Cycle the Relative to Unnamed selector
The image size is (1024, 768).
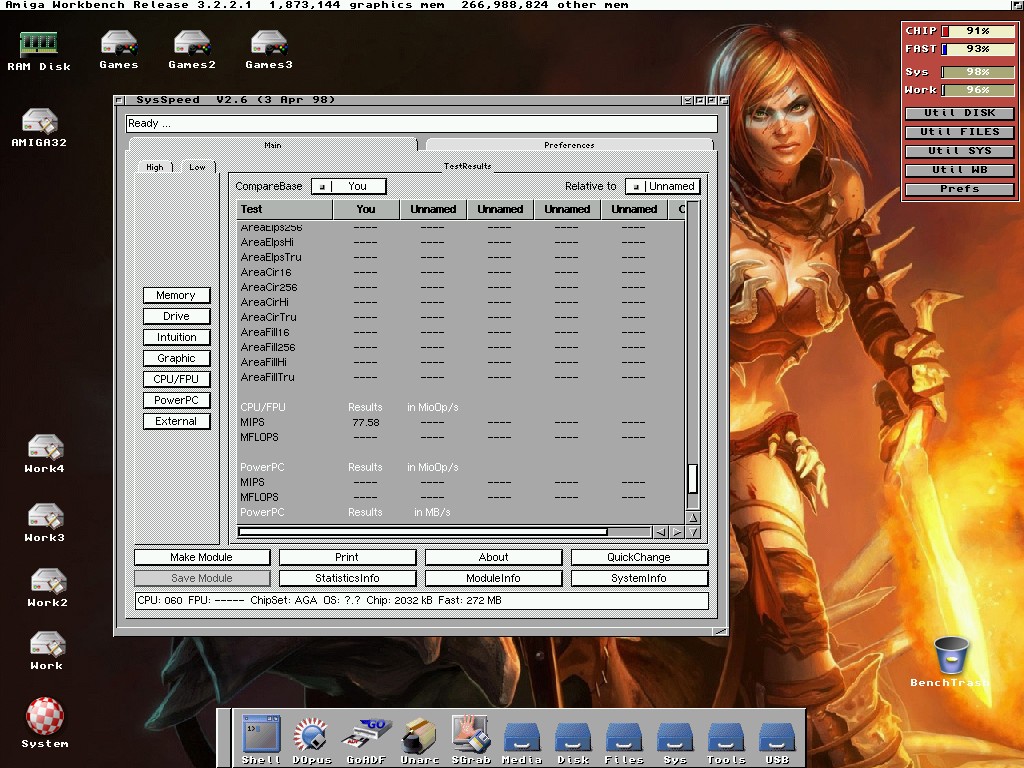click(663, 186)
